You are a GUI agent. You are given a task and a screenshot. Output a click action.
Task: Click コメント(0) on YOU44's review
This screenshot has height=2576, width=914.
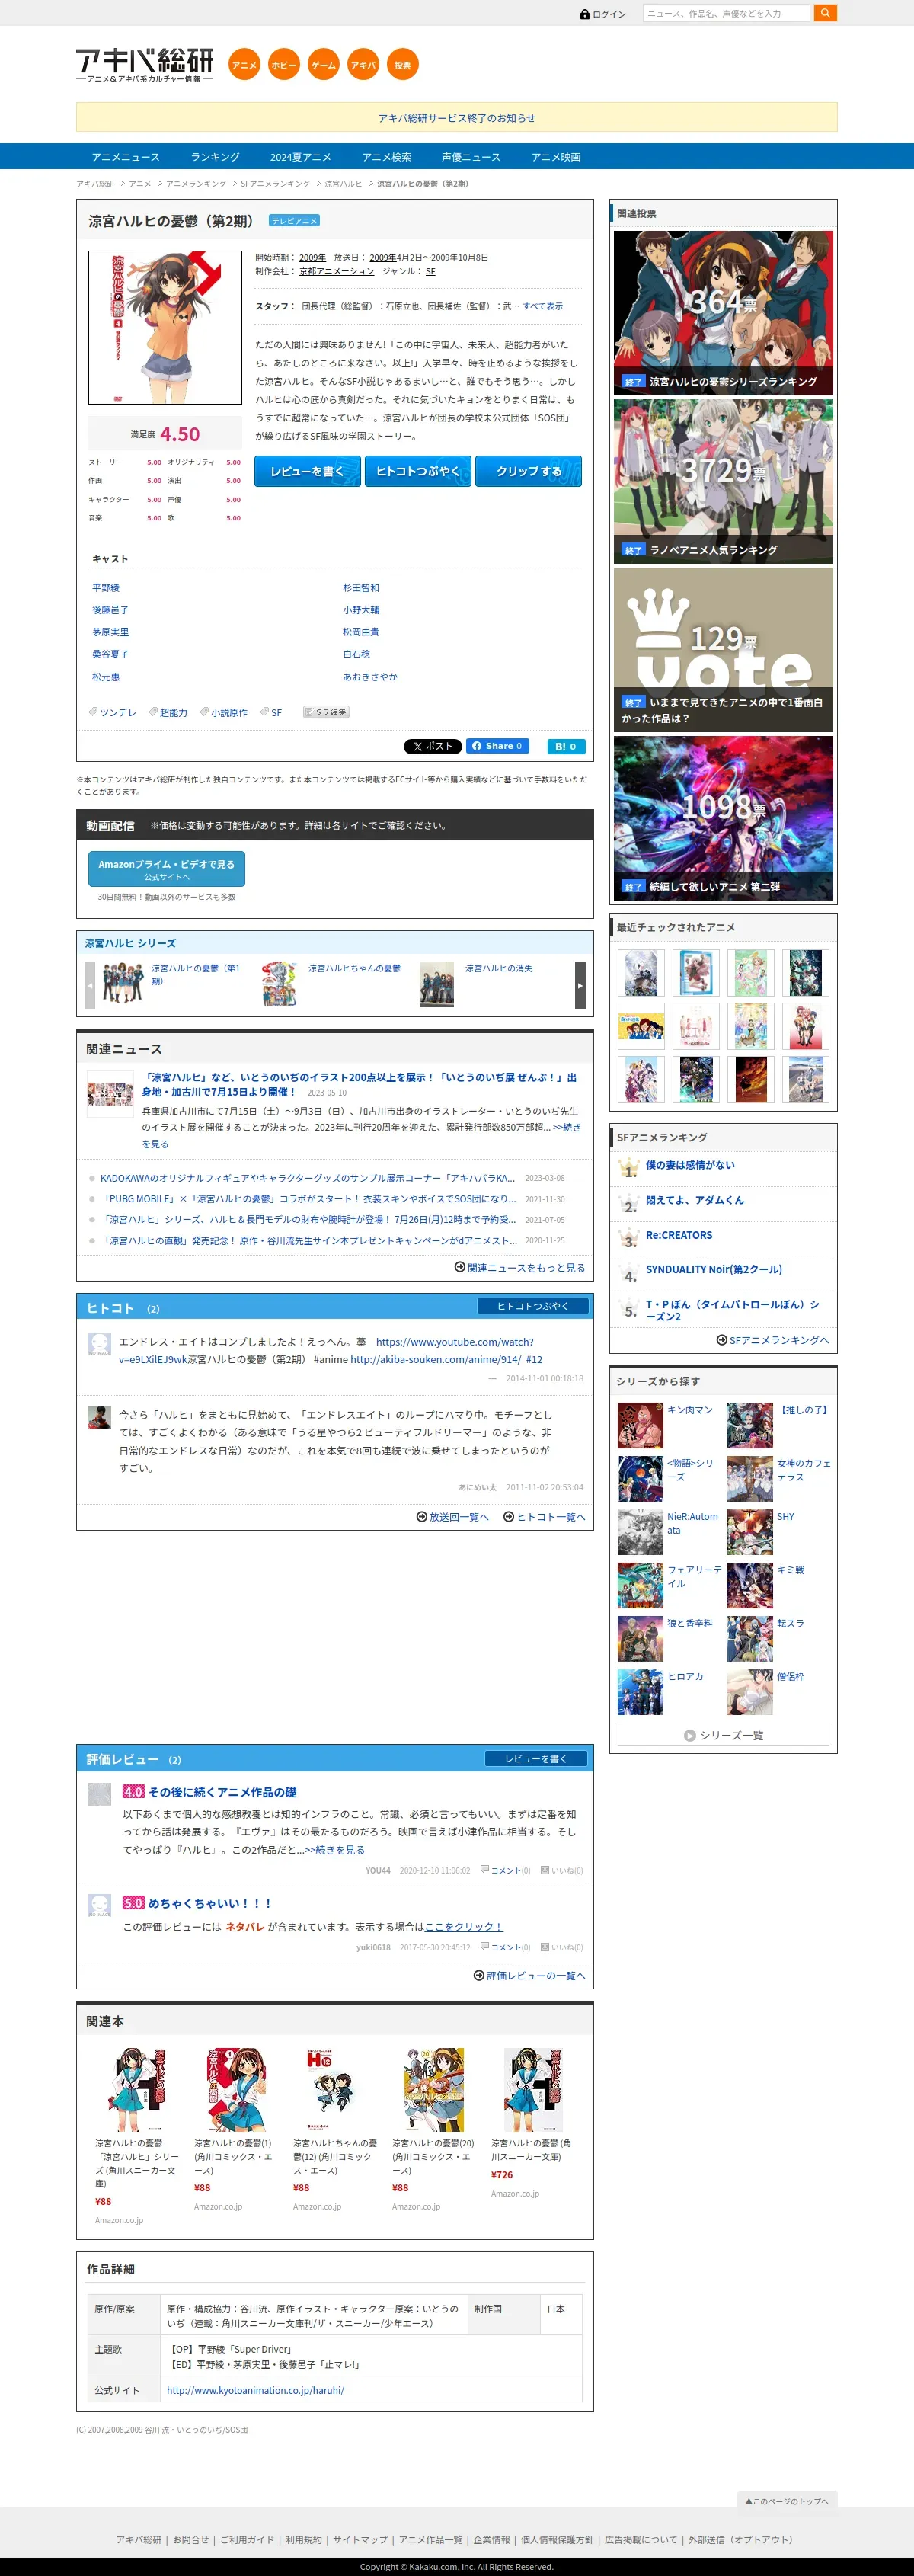coord(506,1870)
